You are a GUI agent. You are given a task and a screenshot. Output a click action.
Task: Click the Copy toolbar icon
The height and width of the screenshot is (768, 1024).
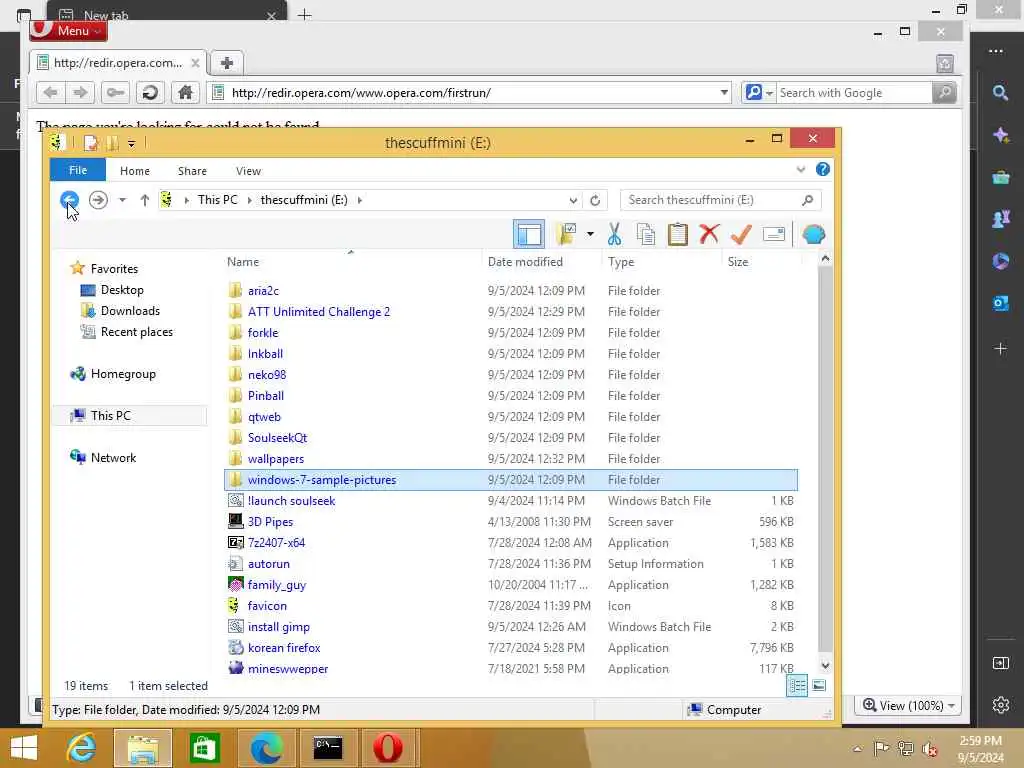(x=646, y=234)
